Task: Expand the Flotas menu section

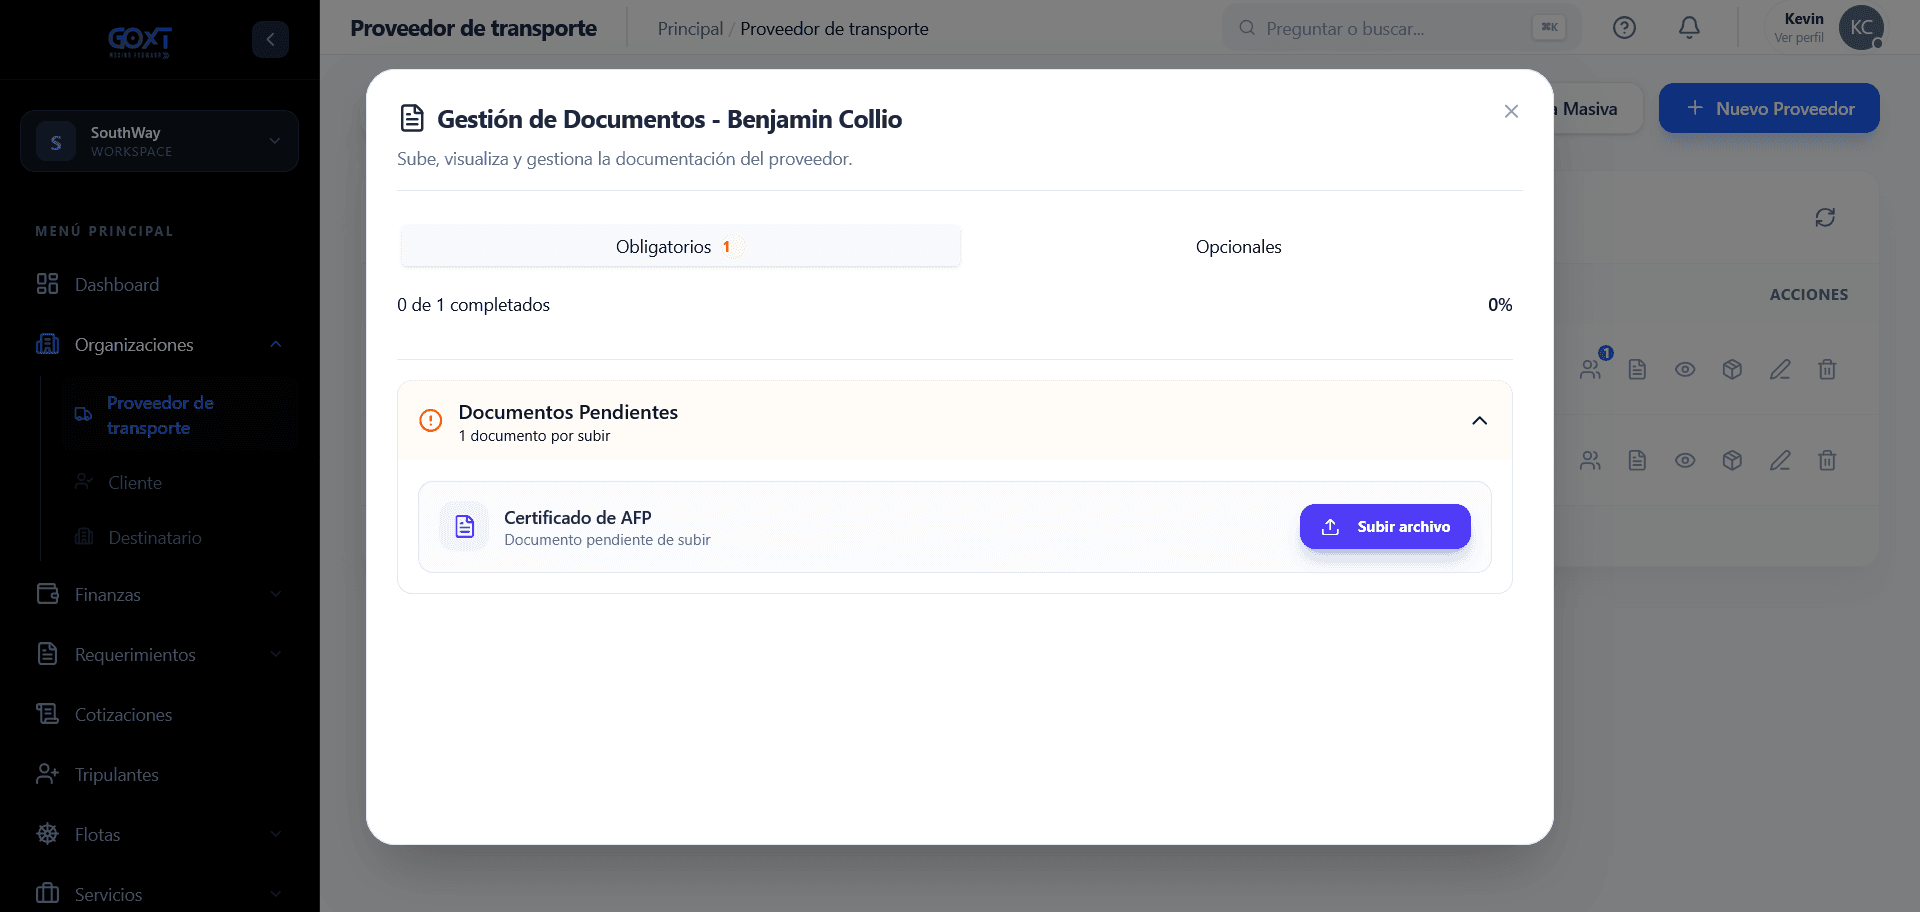Action: coord(159,835)
